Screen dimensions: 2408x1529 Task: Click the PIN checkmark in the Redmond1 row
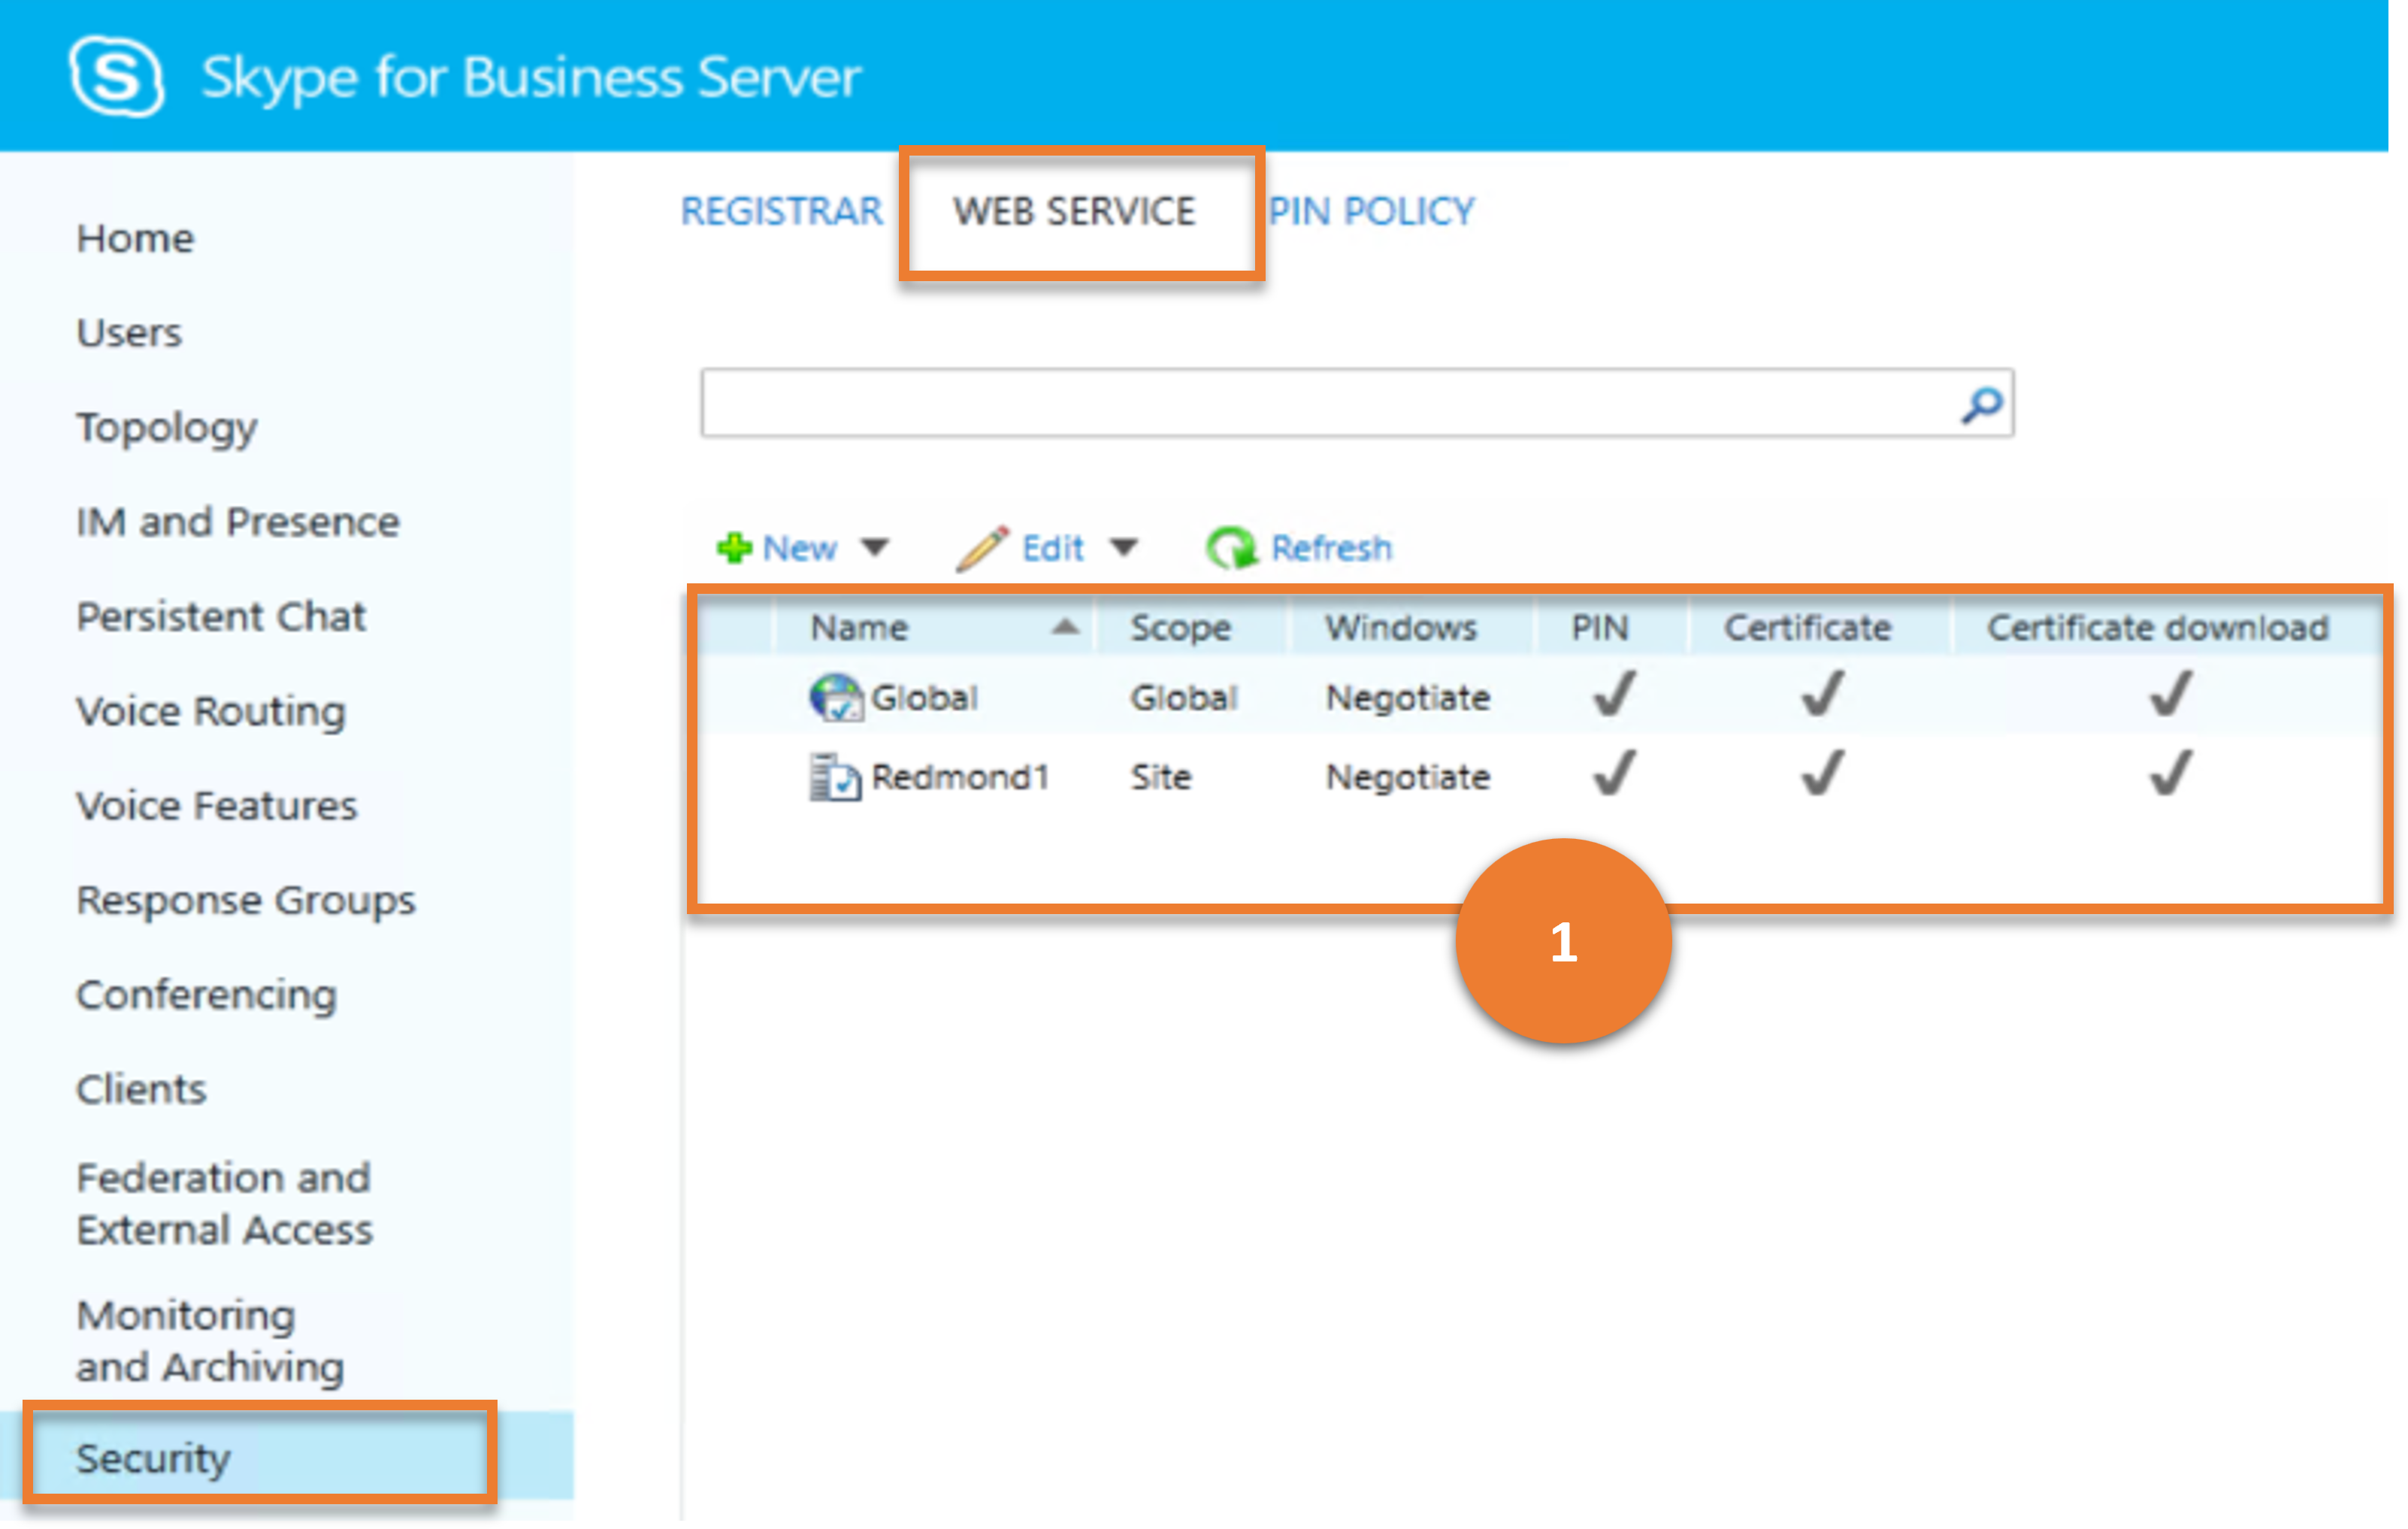click(x=1614, y=774)
